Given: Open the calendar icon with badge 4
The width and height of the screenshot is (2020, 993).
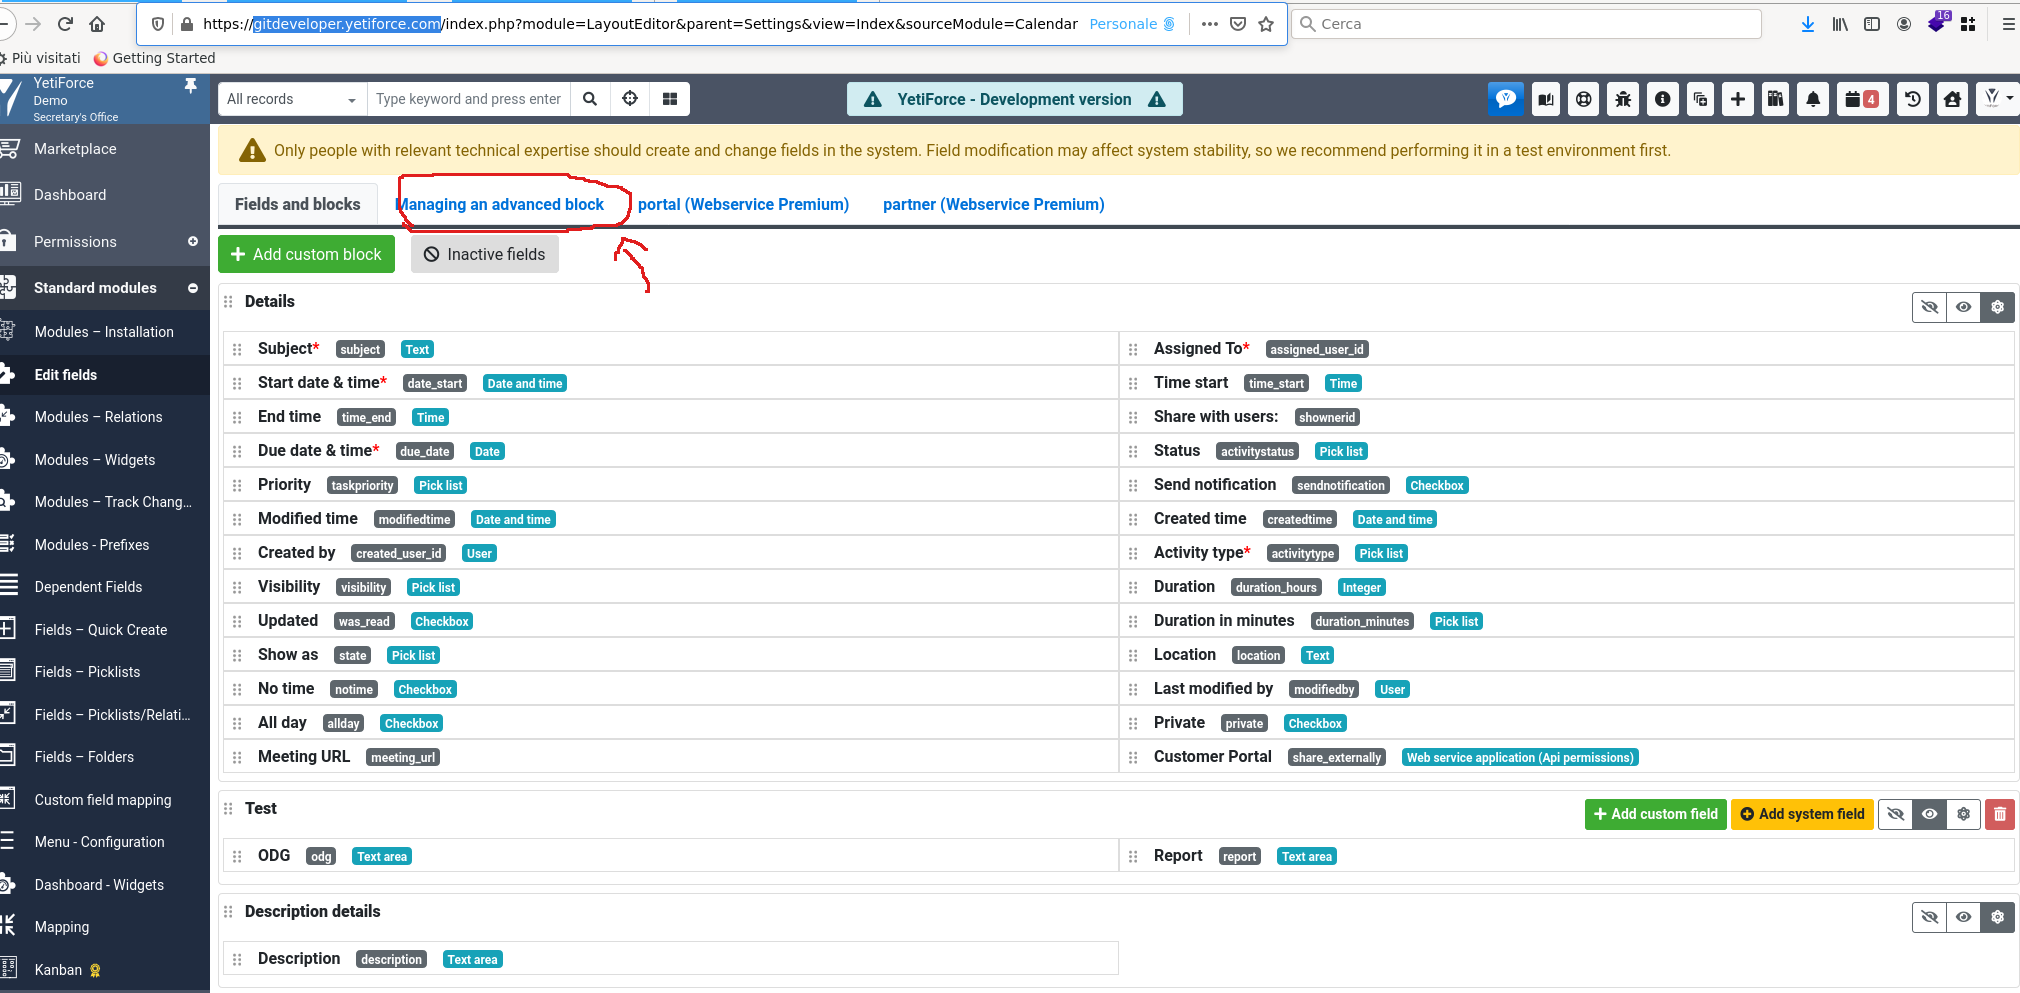Looking at the screenshot, I should point(1861,99).
